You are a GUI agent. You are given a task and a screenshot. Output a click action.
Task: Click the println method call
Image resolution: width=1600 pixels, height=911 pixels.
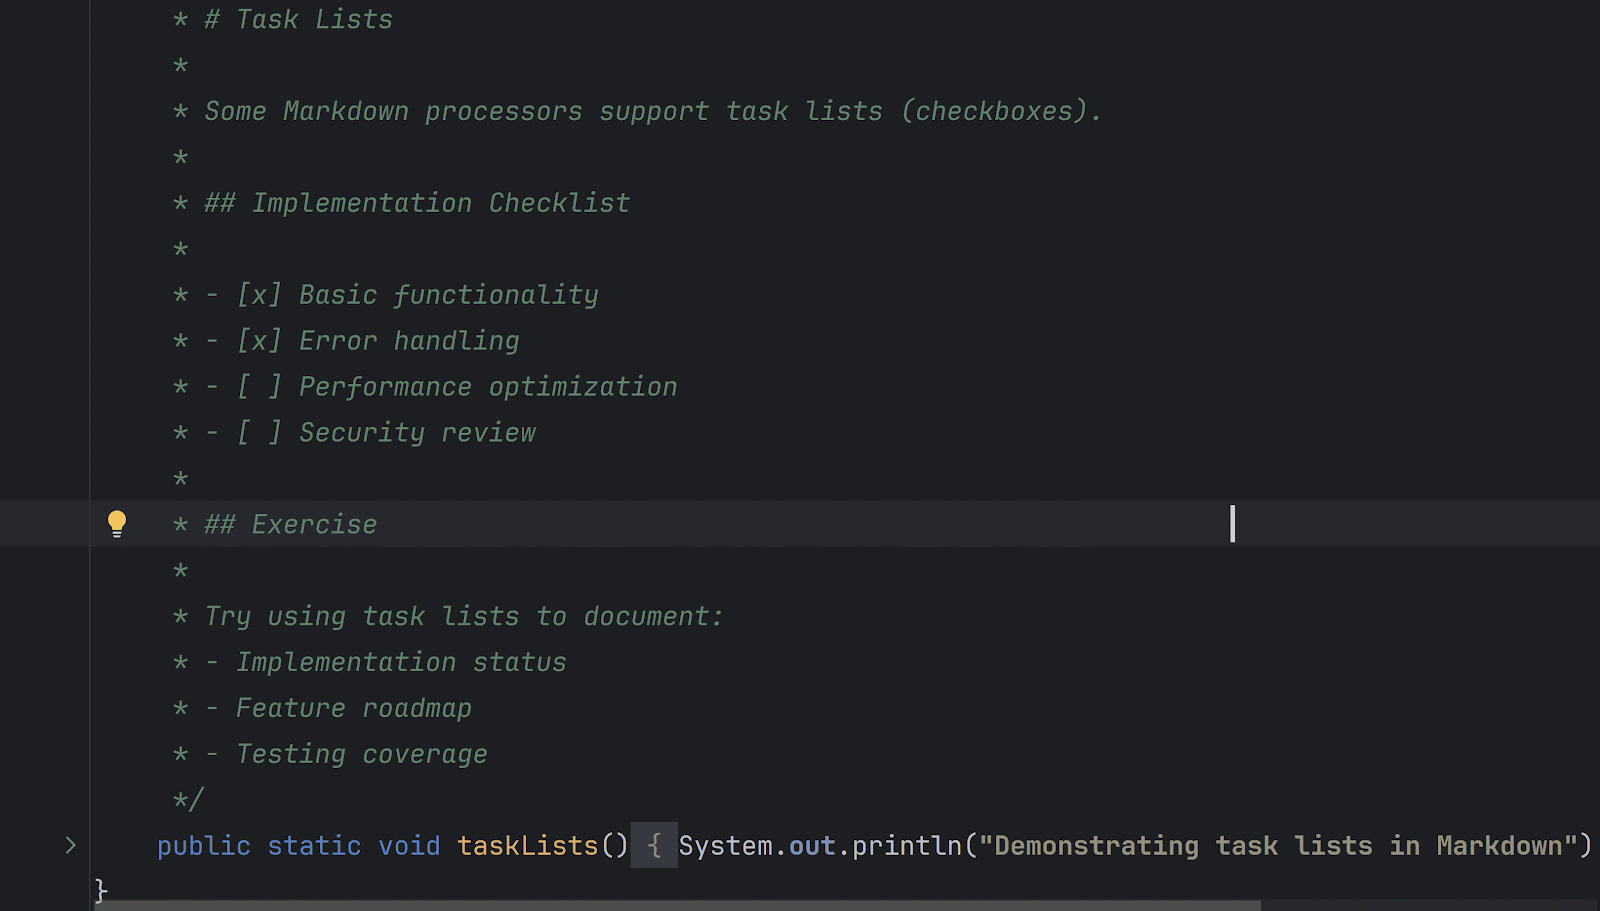pyautogui.click(x=907, y=846)
